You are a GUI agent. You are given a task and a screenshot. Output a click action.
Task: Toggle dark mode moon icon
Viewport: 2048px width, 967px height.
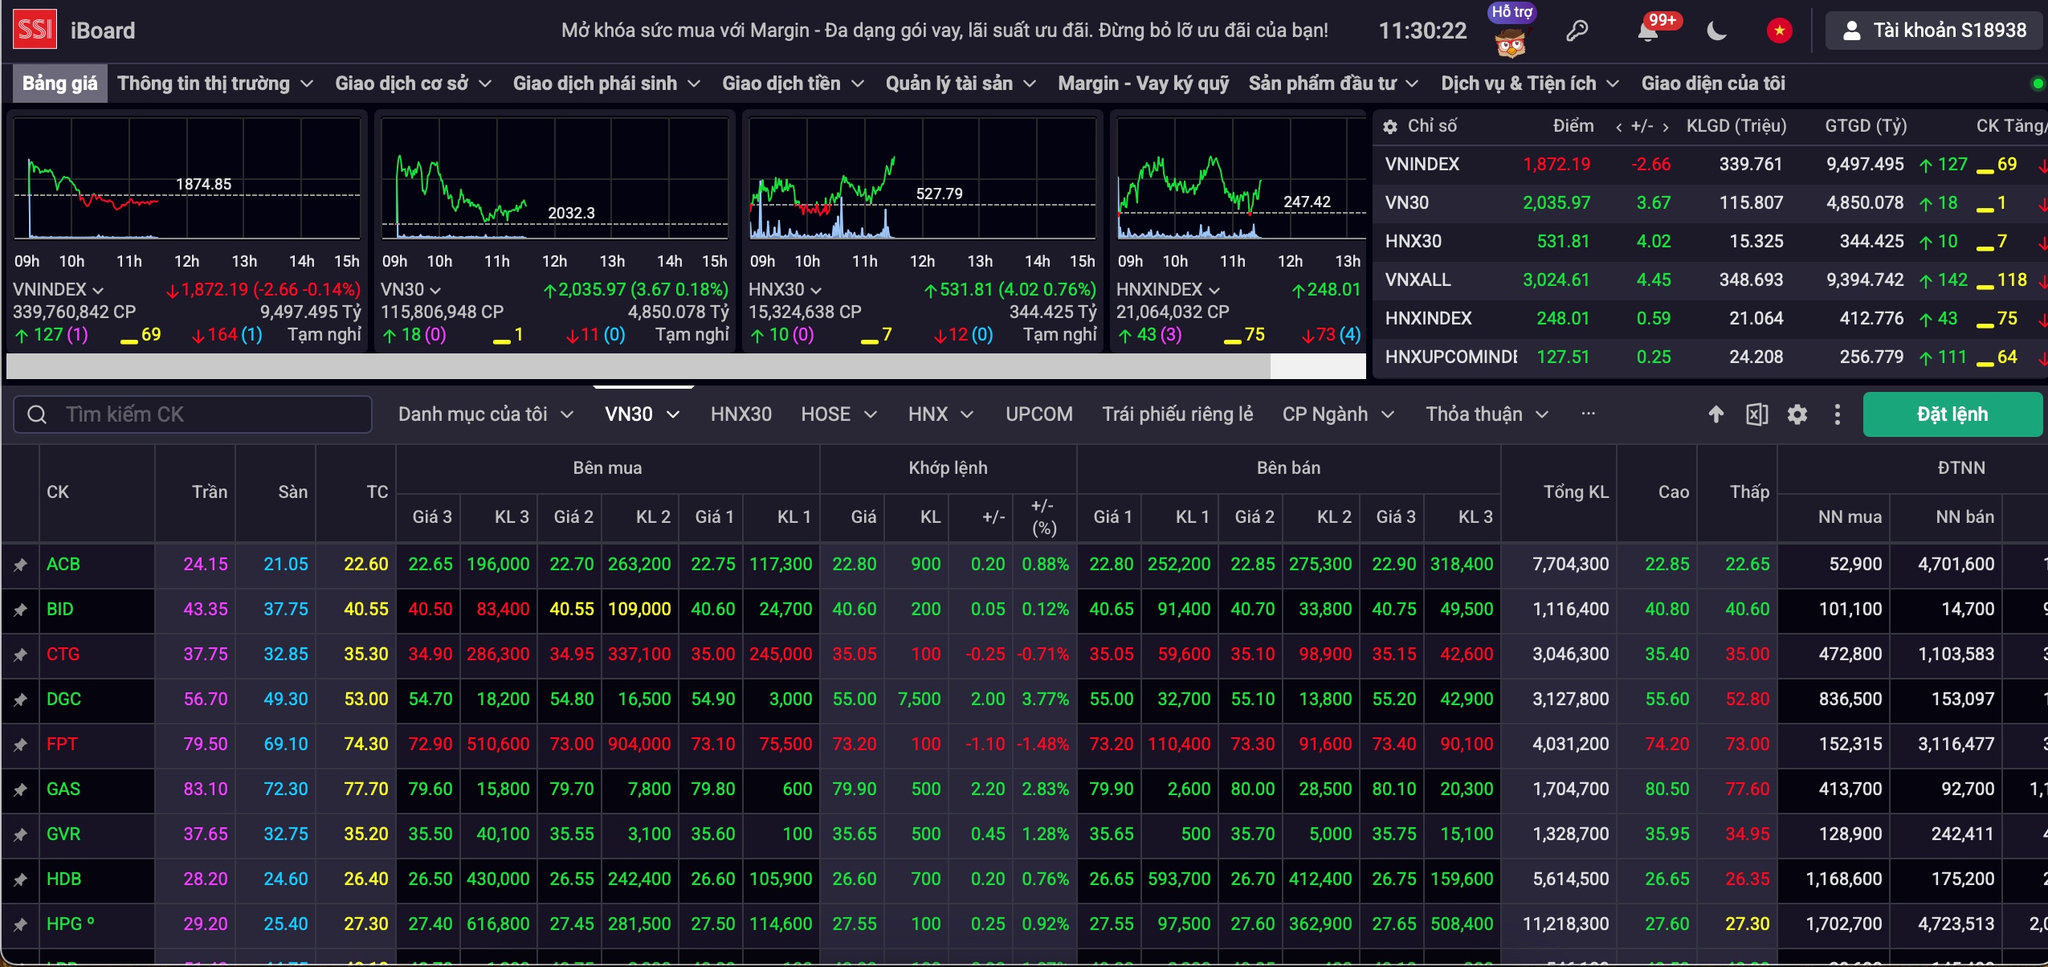1717,31
